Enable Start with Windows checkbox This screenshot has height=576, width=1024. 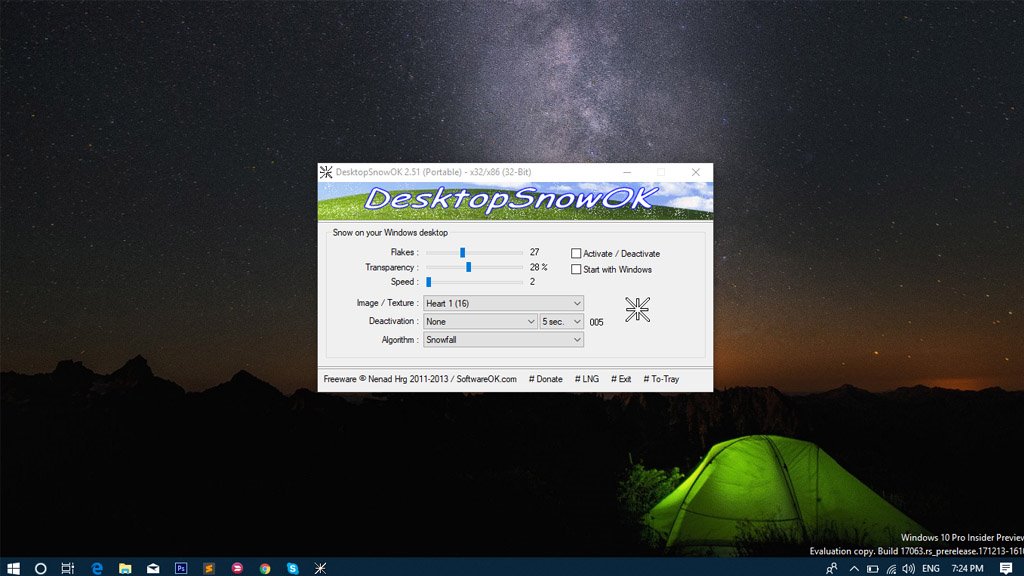pos(576,269)
